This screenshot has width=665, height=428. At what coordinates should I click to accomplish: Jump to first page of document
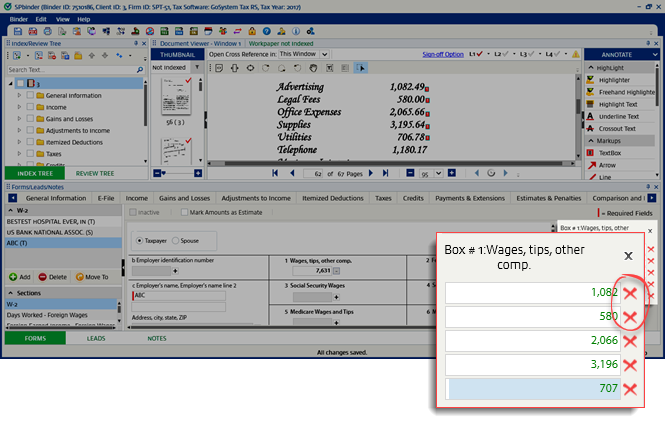pos(276,174)
